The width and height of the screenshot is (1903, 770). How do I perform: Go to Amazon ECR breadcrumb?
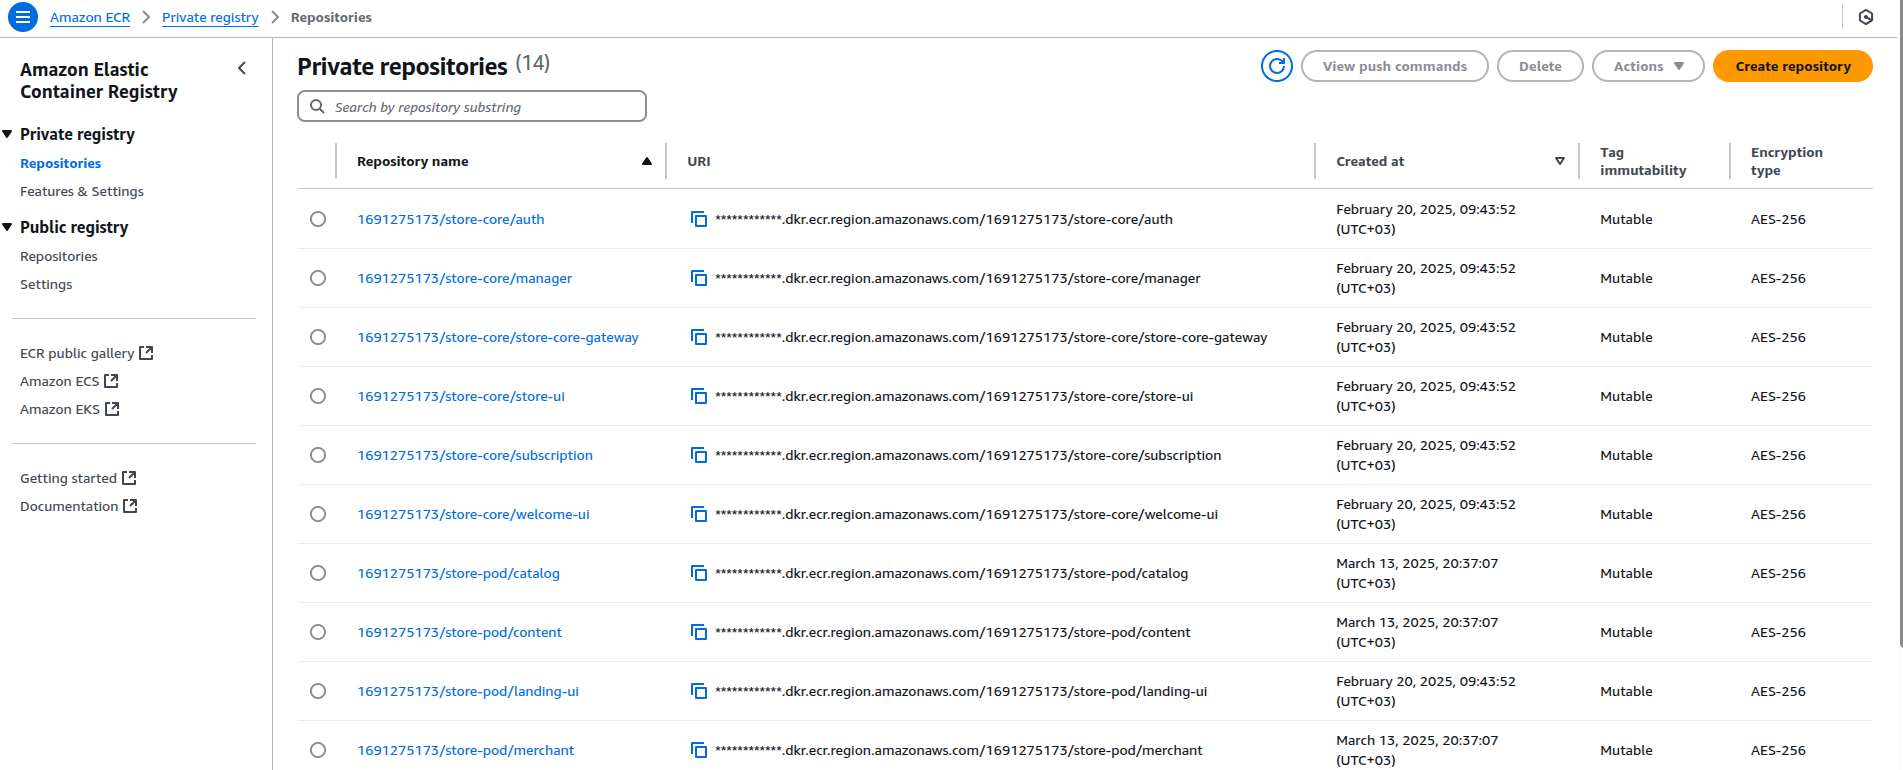[x=90, y=17]
